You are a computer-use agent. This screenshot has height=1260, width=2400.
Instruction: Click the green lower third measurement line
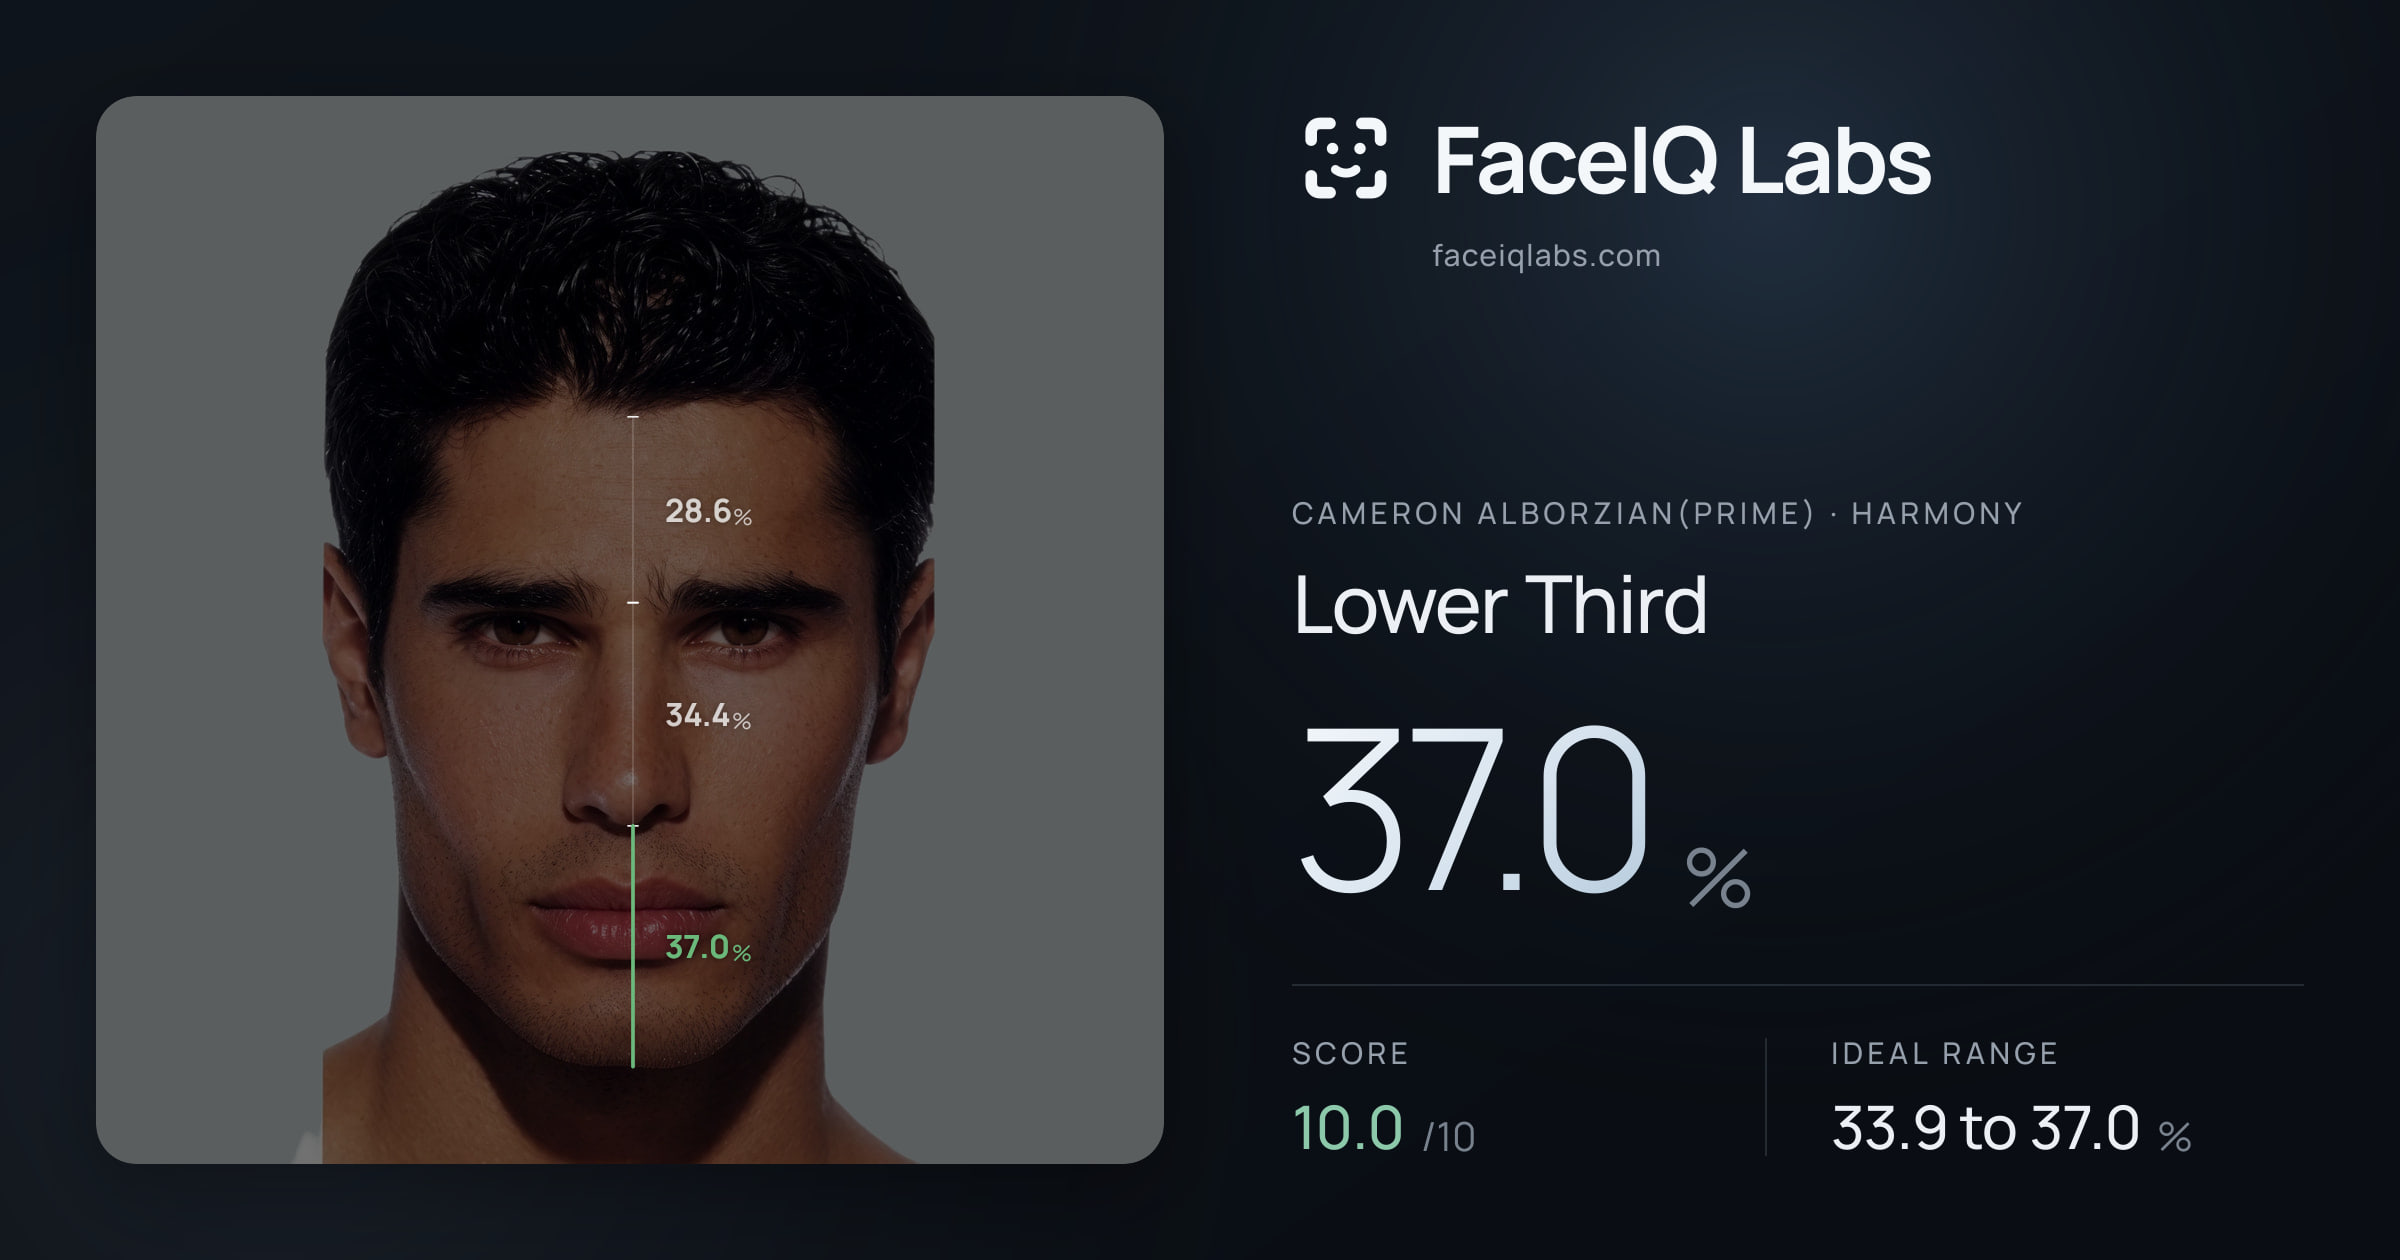tap(633, 946)
